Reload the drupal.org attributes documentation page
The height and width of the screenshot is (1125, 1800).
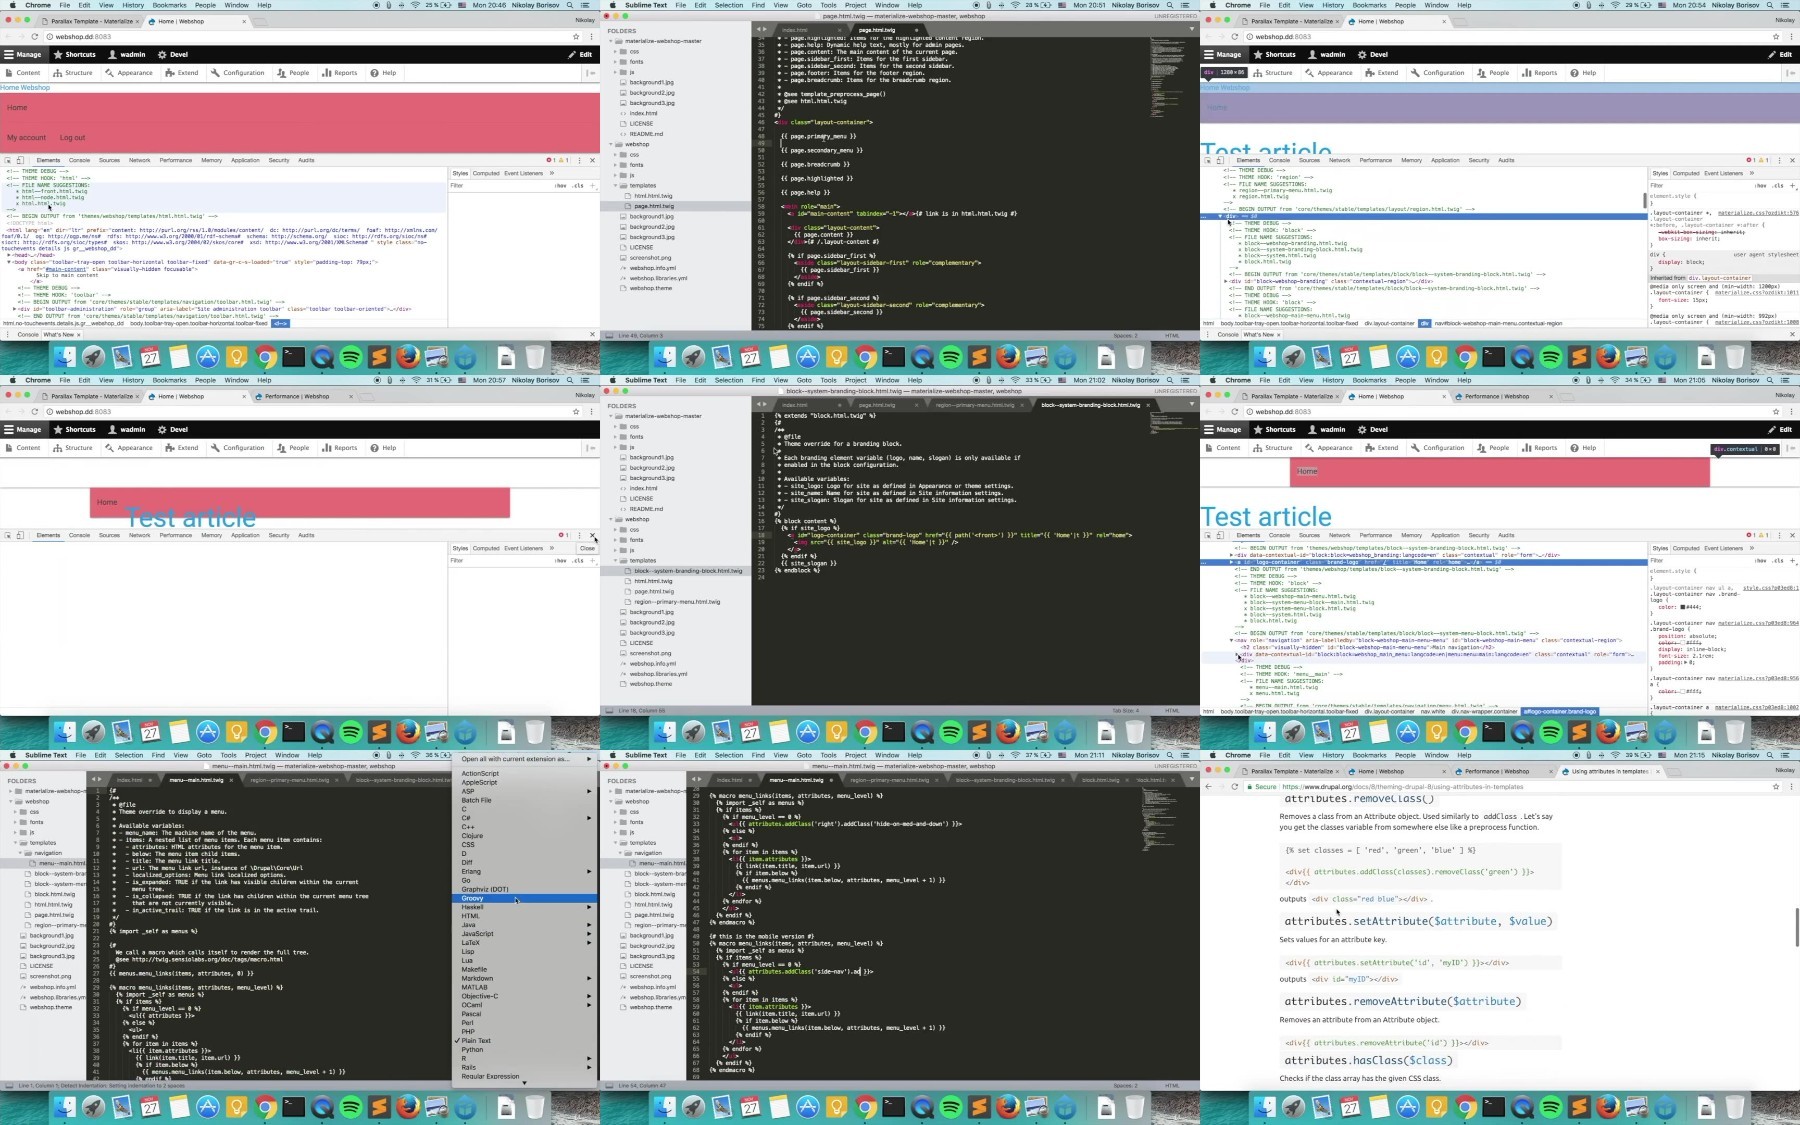(1234, 787)
